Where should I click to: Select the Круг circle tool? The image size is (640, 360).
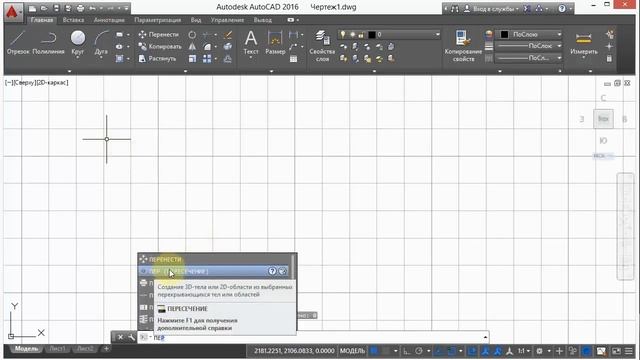coord(78,42)
